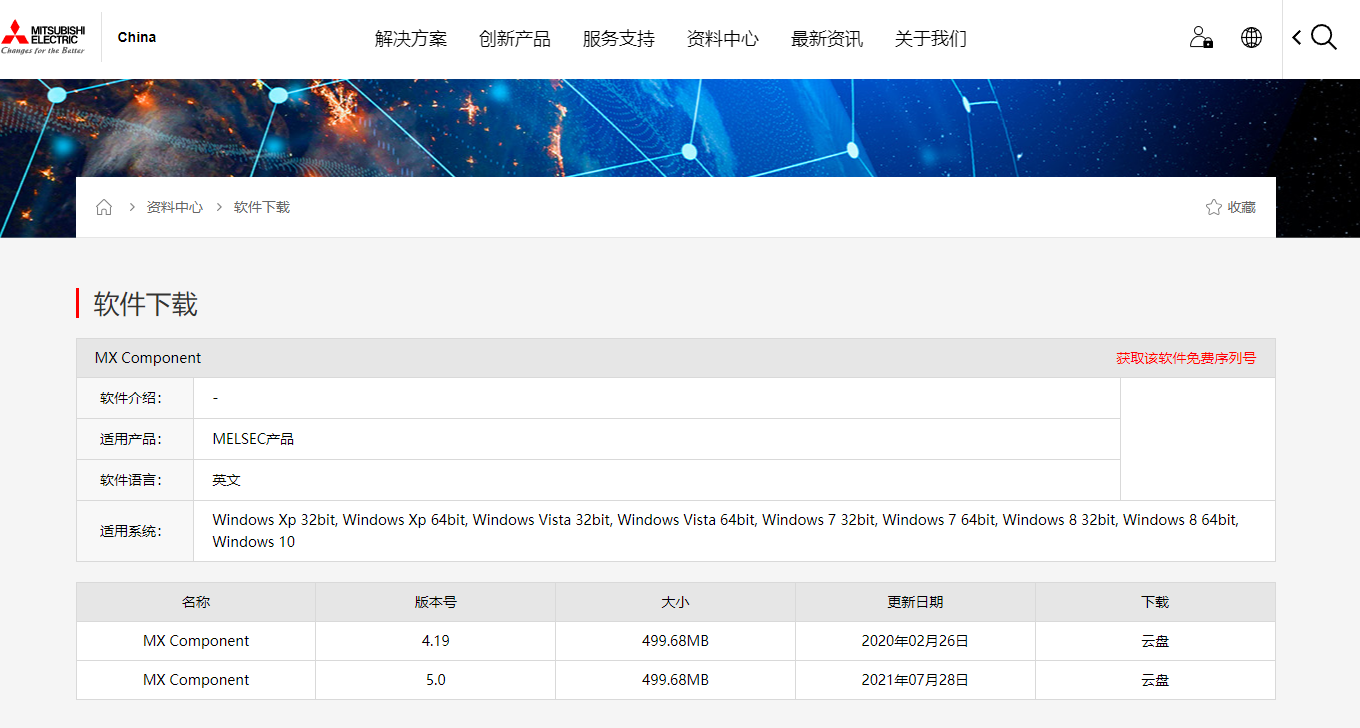Click 云盘 to download MX Component 5.0

(x=1155, y=679)
